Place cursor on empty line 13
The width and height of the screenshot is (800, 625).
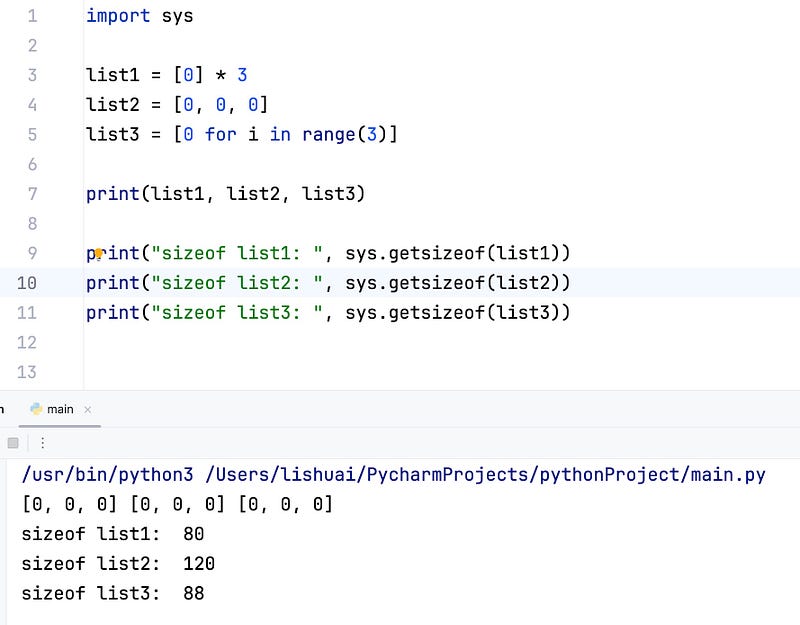click(300, 372)
